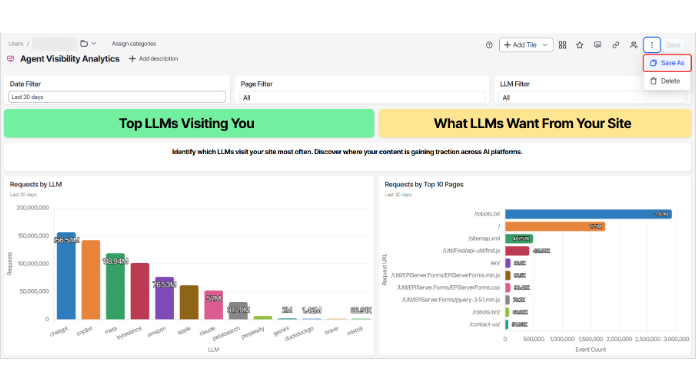
Task: Click the blue /robots.txt bar
Action: [588, 214]
